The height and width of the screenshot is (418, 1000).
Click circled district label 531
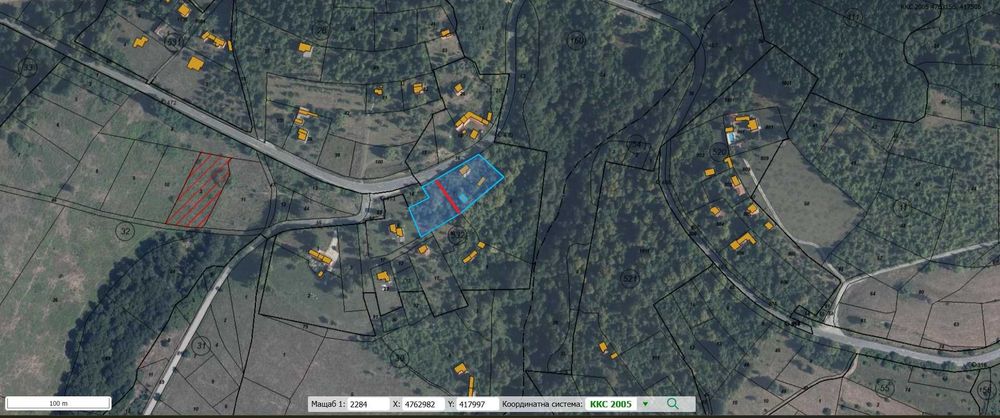[x=172, y=42]
